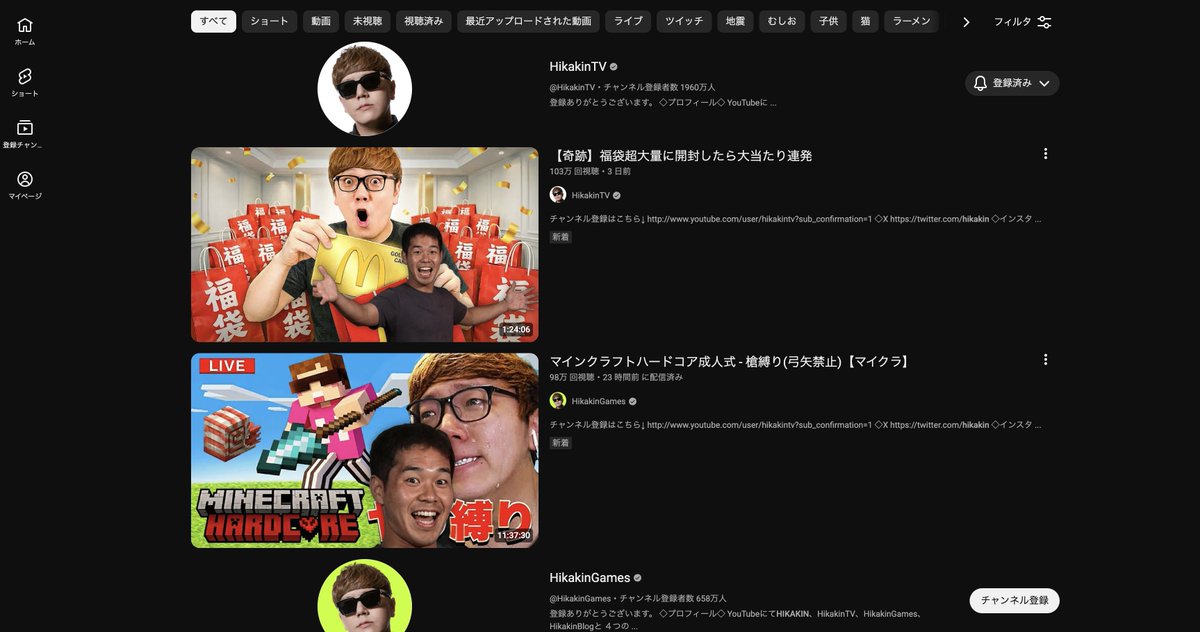Click the verified badge next to HikakinTV
The width and height of the screenshot is (1200, 632).
612,65
